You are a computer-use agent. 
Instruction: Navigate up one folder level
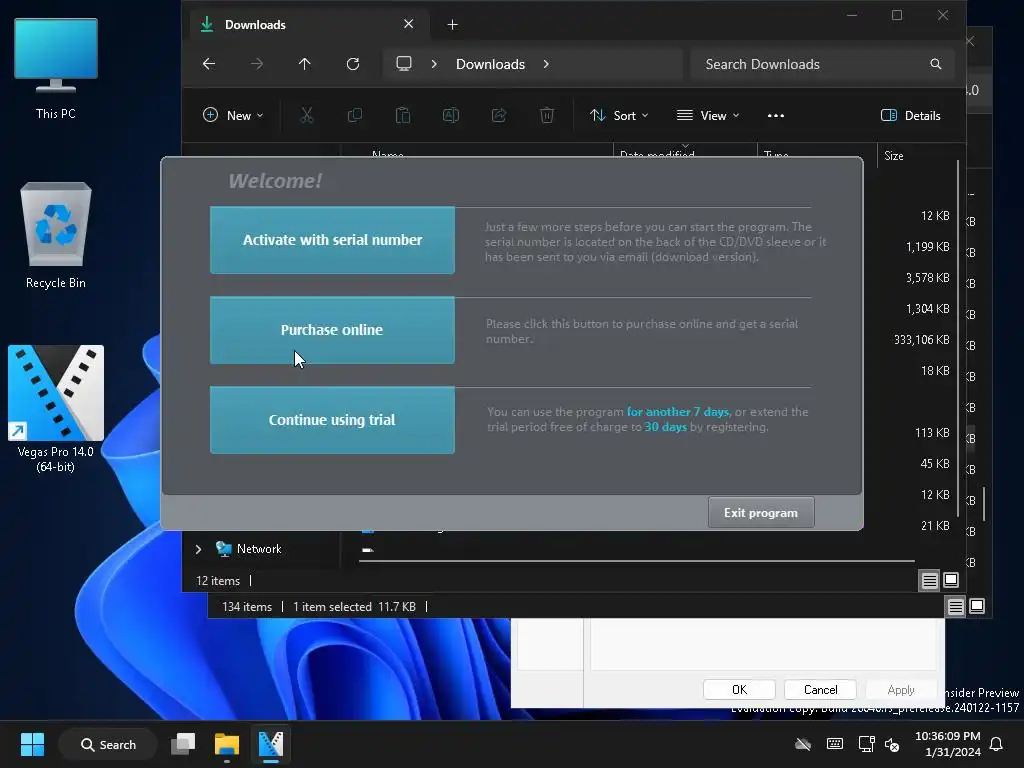coord(304,64)
